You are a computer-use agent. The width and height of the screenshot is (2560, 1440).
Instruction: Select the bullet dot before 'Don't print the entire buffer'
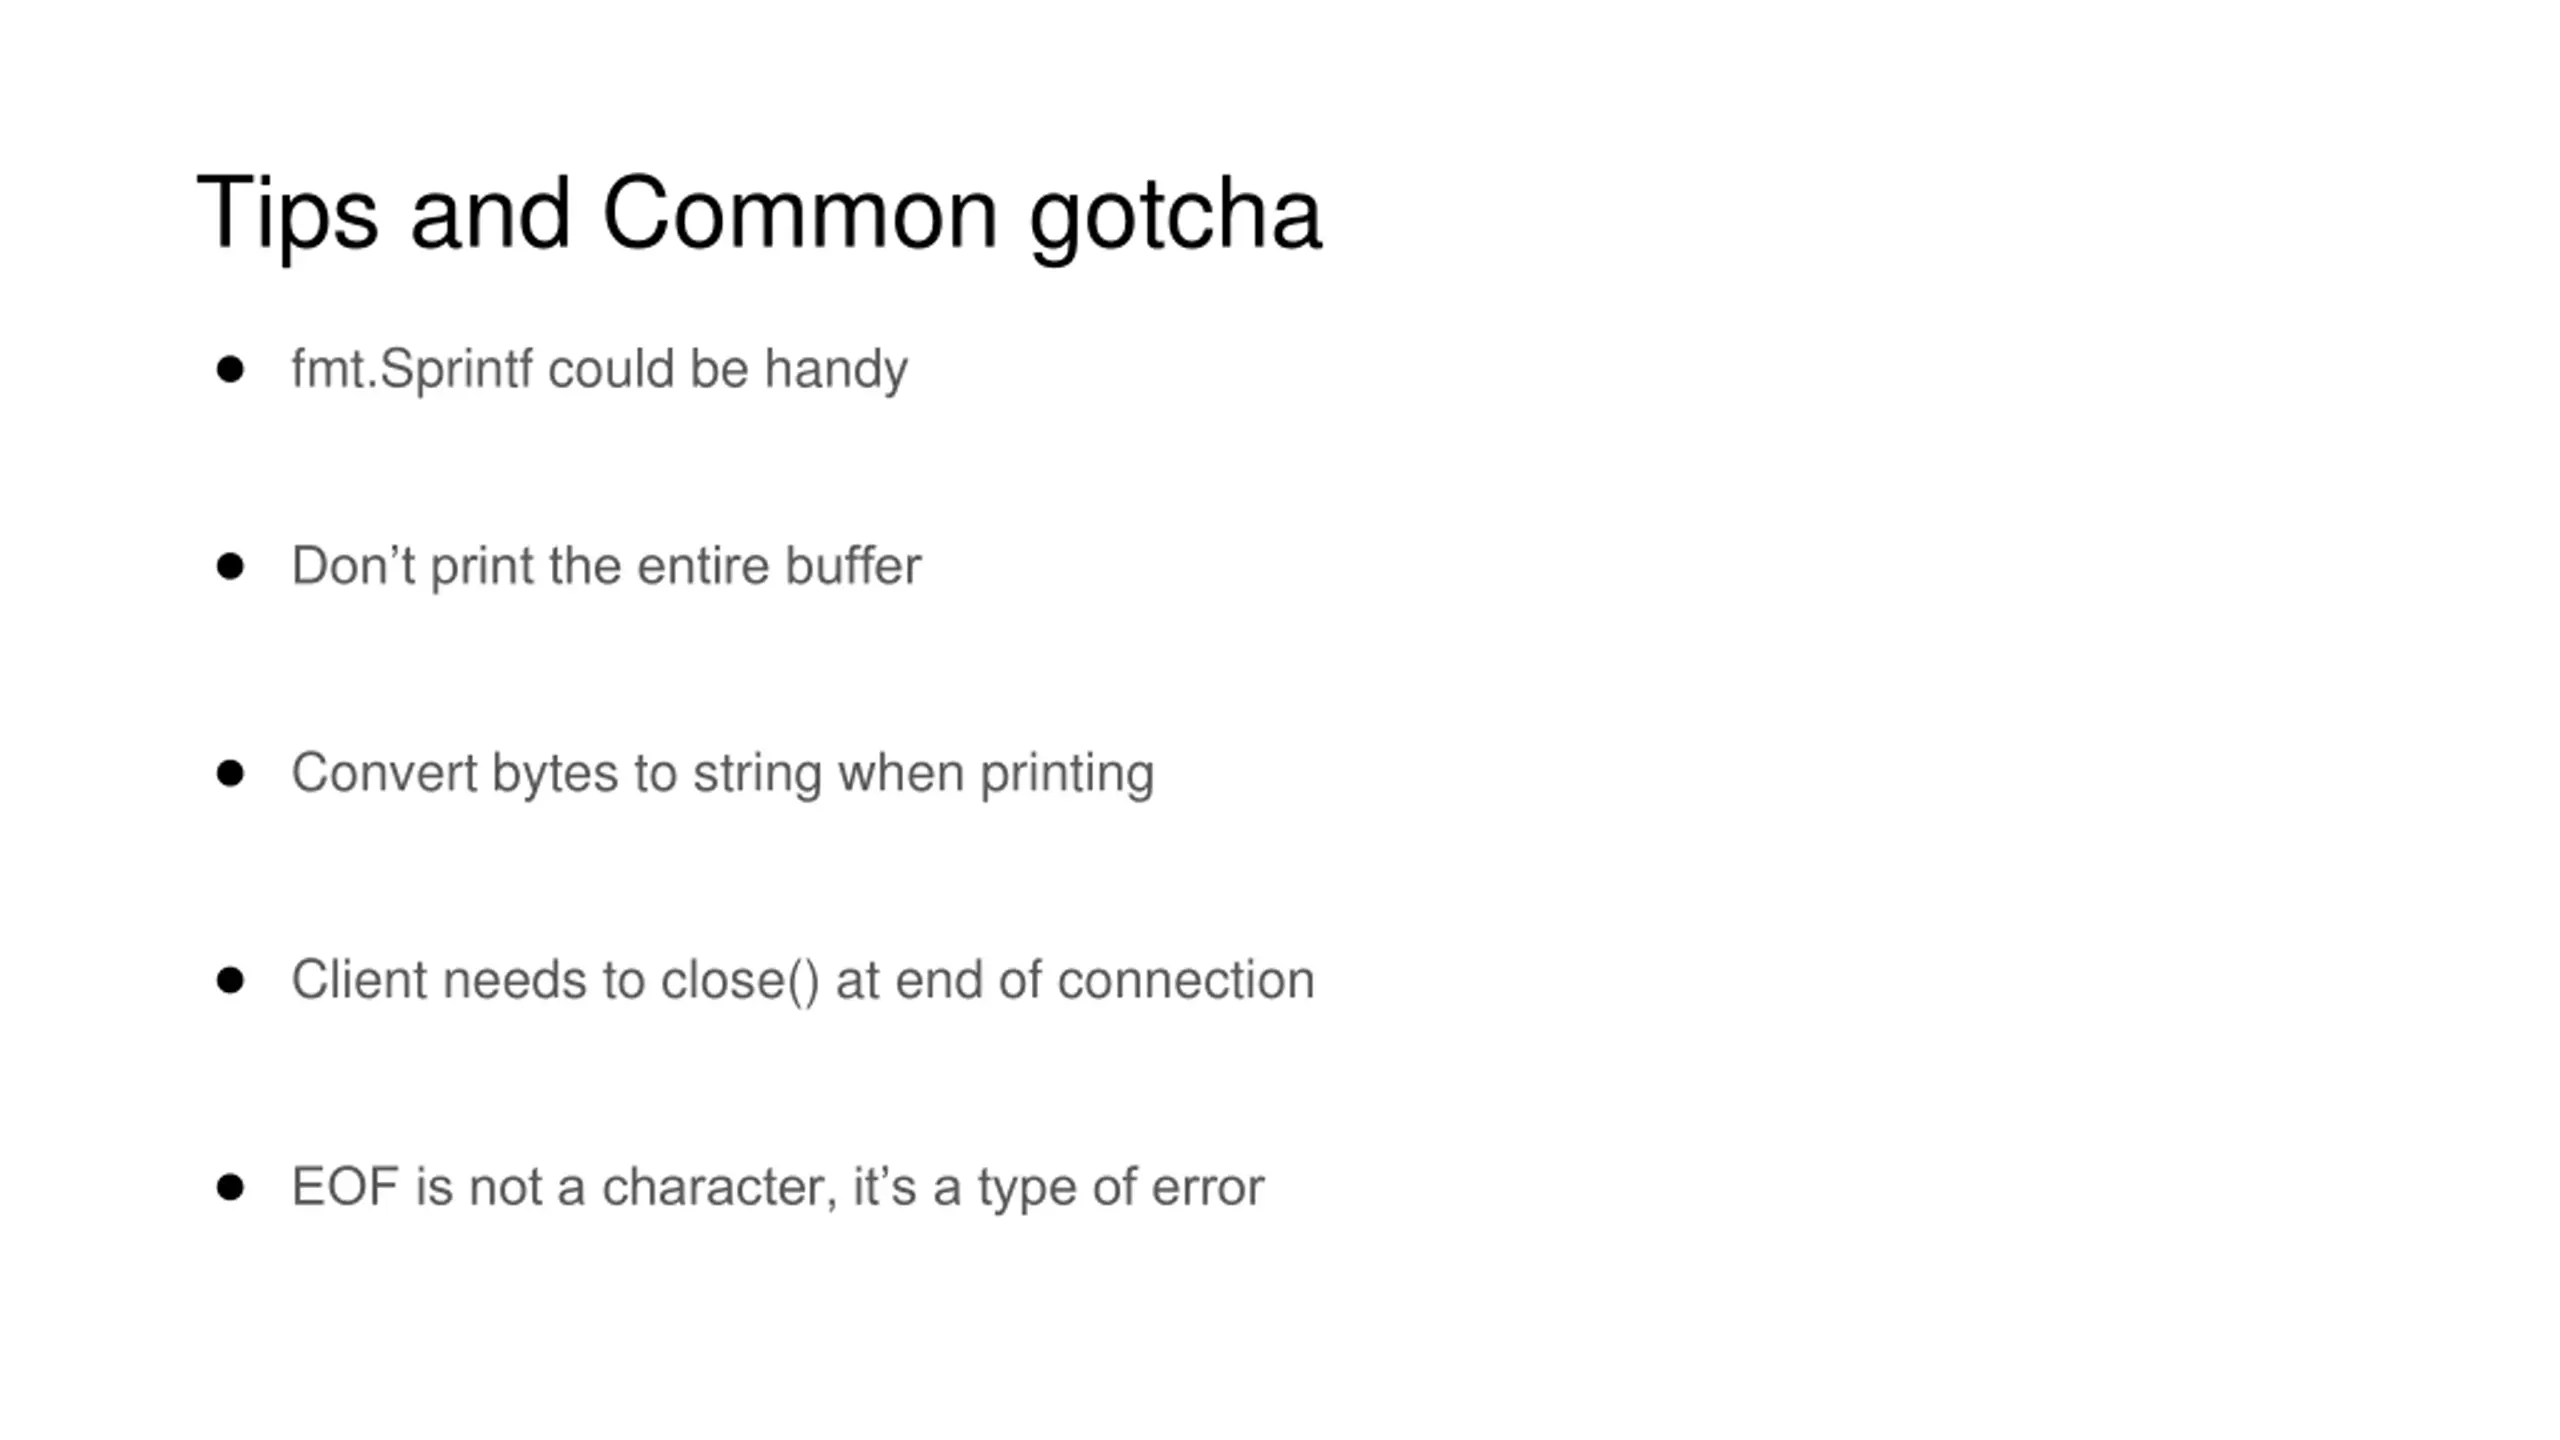(230, 566)
